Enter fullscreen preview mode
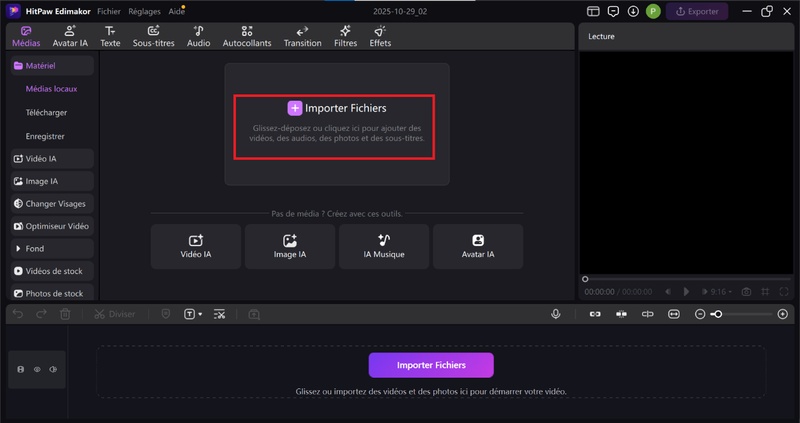Image resolution: width=800 pixels, height=423 pixels. pos(783,292)
